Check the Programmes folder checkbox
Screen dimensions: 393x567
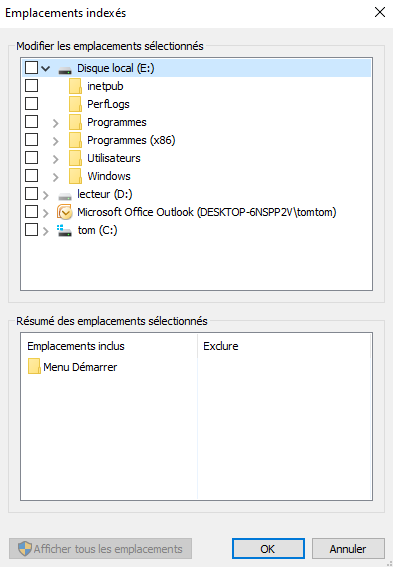[31, 122]
